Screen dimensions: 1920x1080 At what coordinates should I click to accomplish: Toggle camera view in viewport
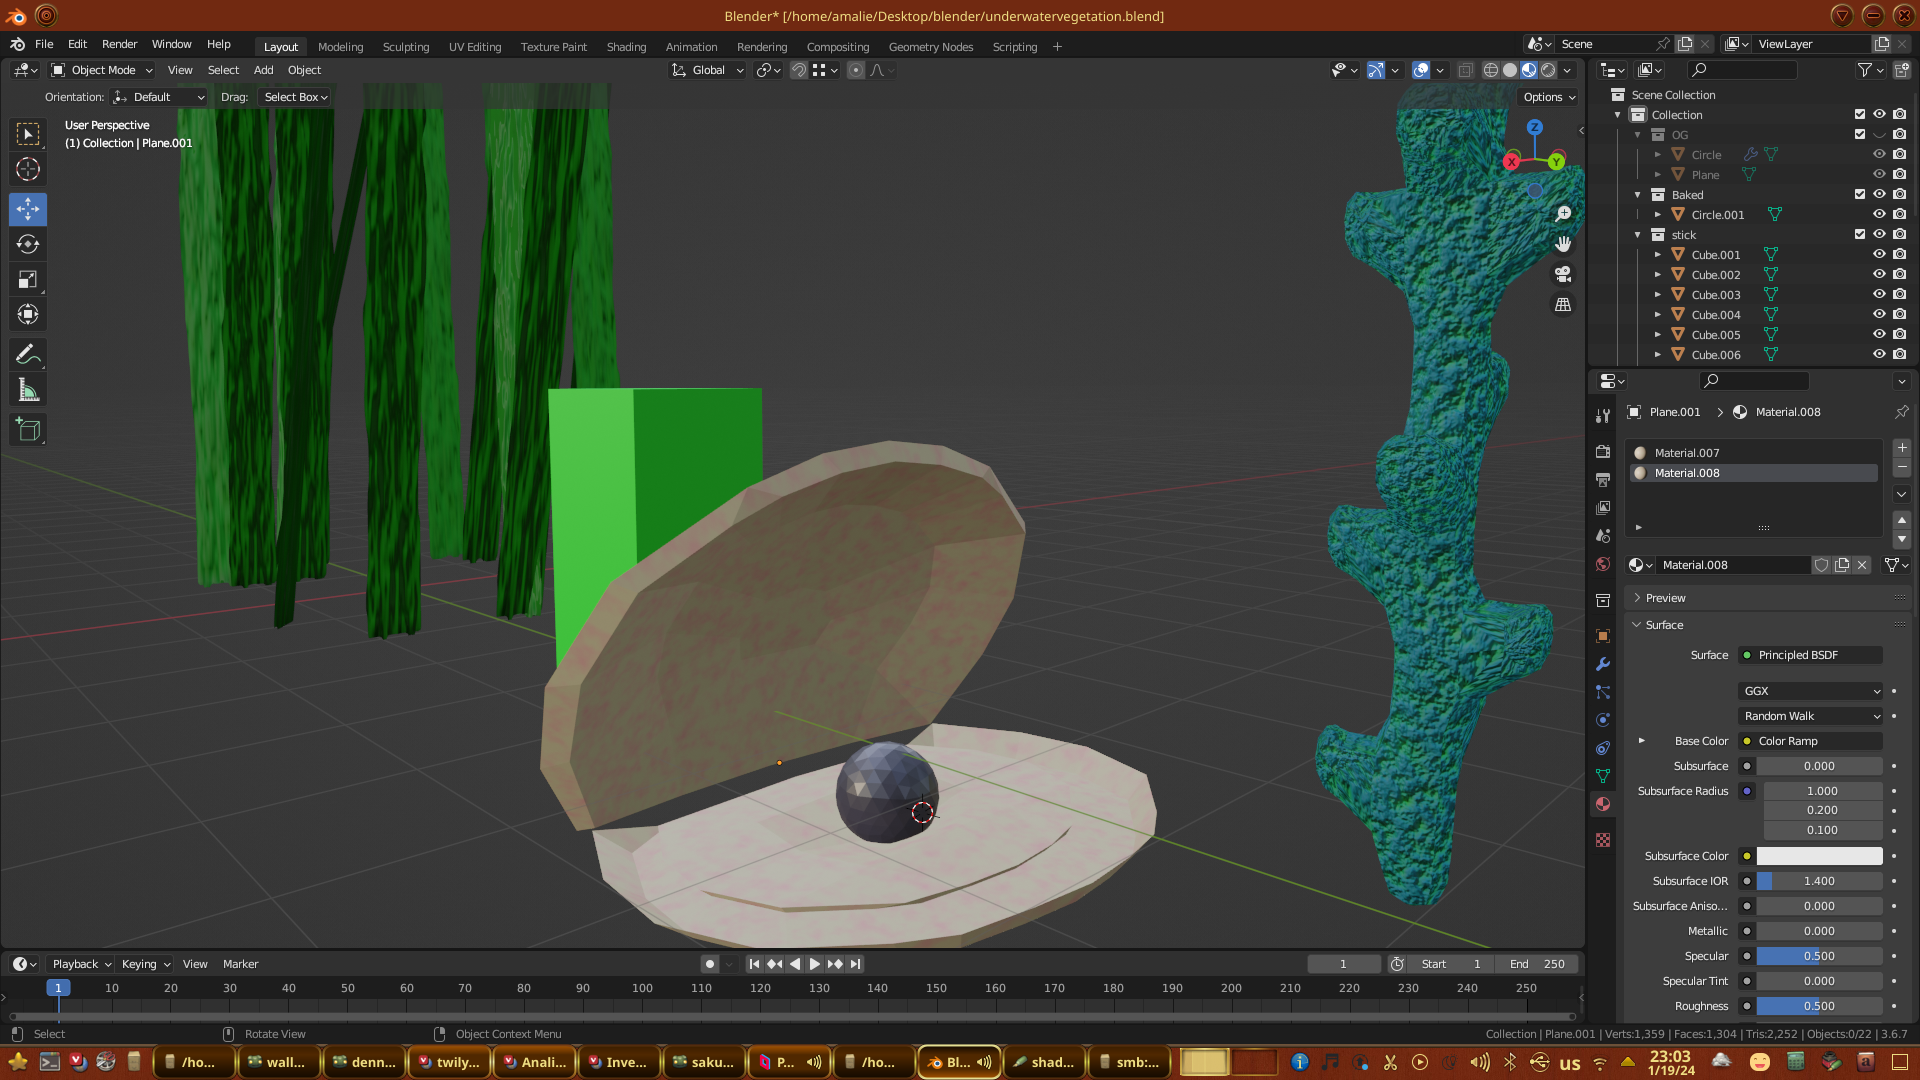(1563, 274)
